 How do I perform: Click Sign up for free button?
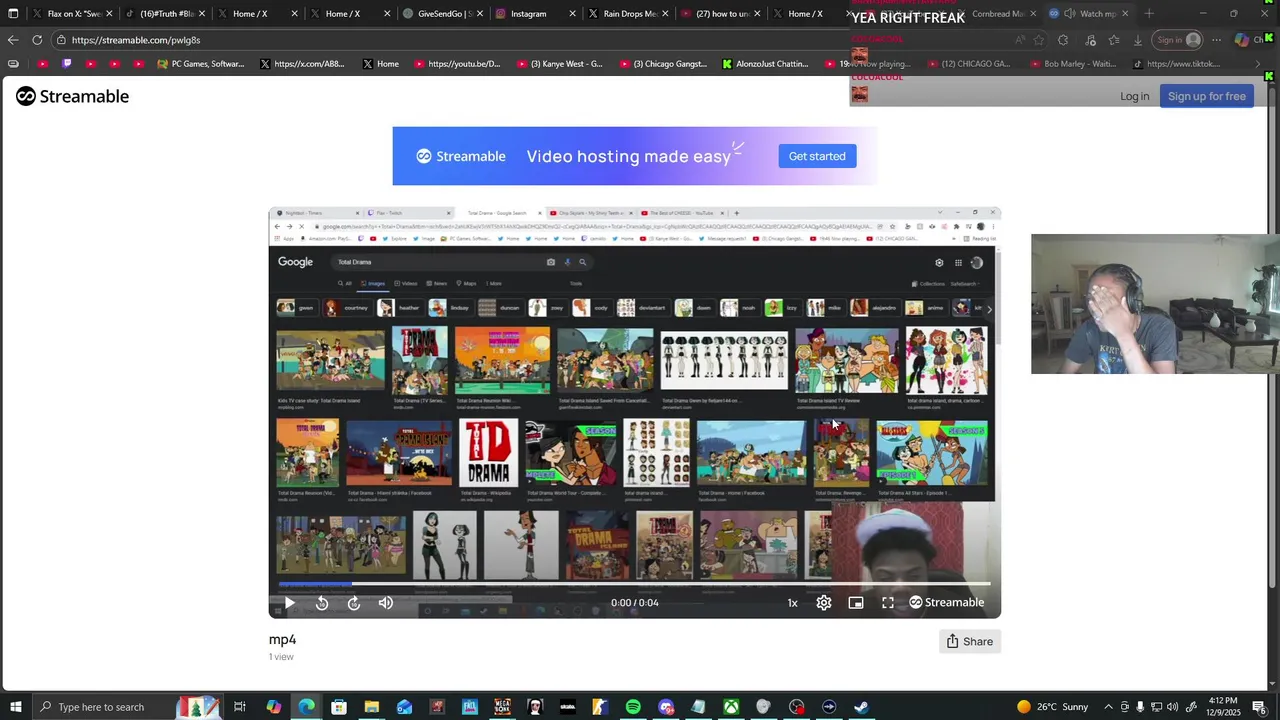(x=1206, y=96)
